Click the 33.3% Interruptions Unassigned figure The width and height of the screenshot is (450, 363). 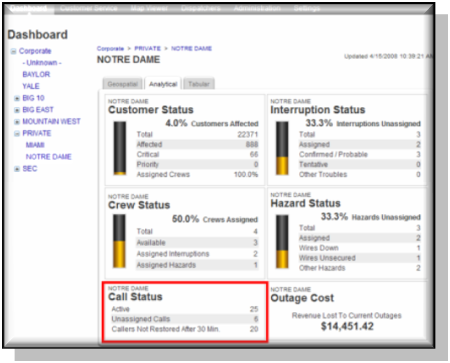click(363, 123)
